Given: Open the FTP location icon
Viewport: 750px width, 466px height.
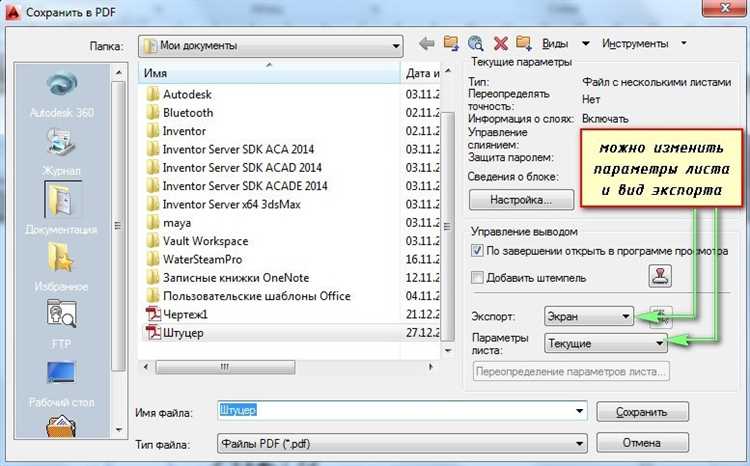Looking at the screenshot, I should click(61, 323).
